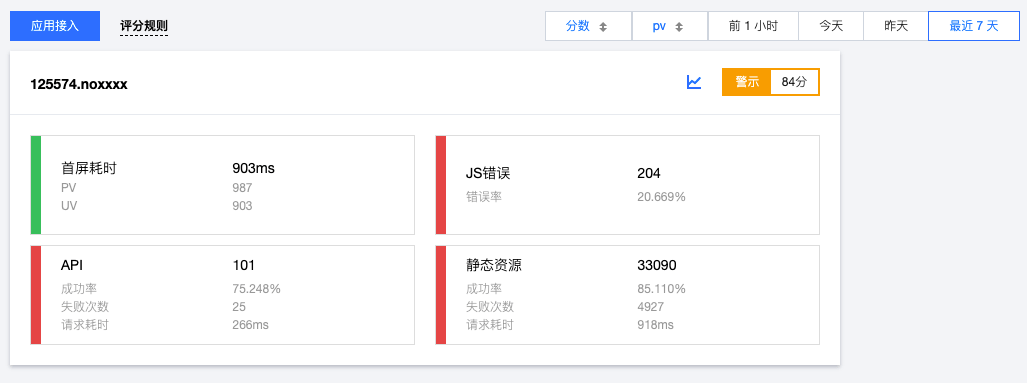Open the 首屏耗时 metric card
The height and width of the screenshot is (383, 1027).
pos(223,185)
